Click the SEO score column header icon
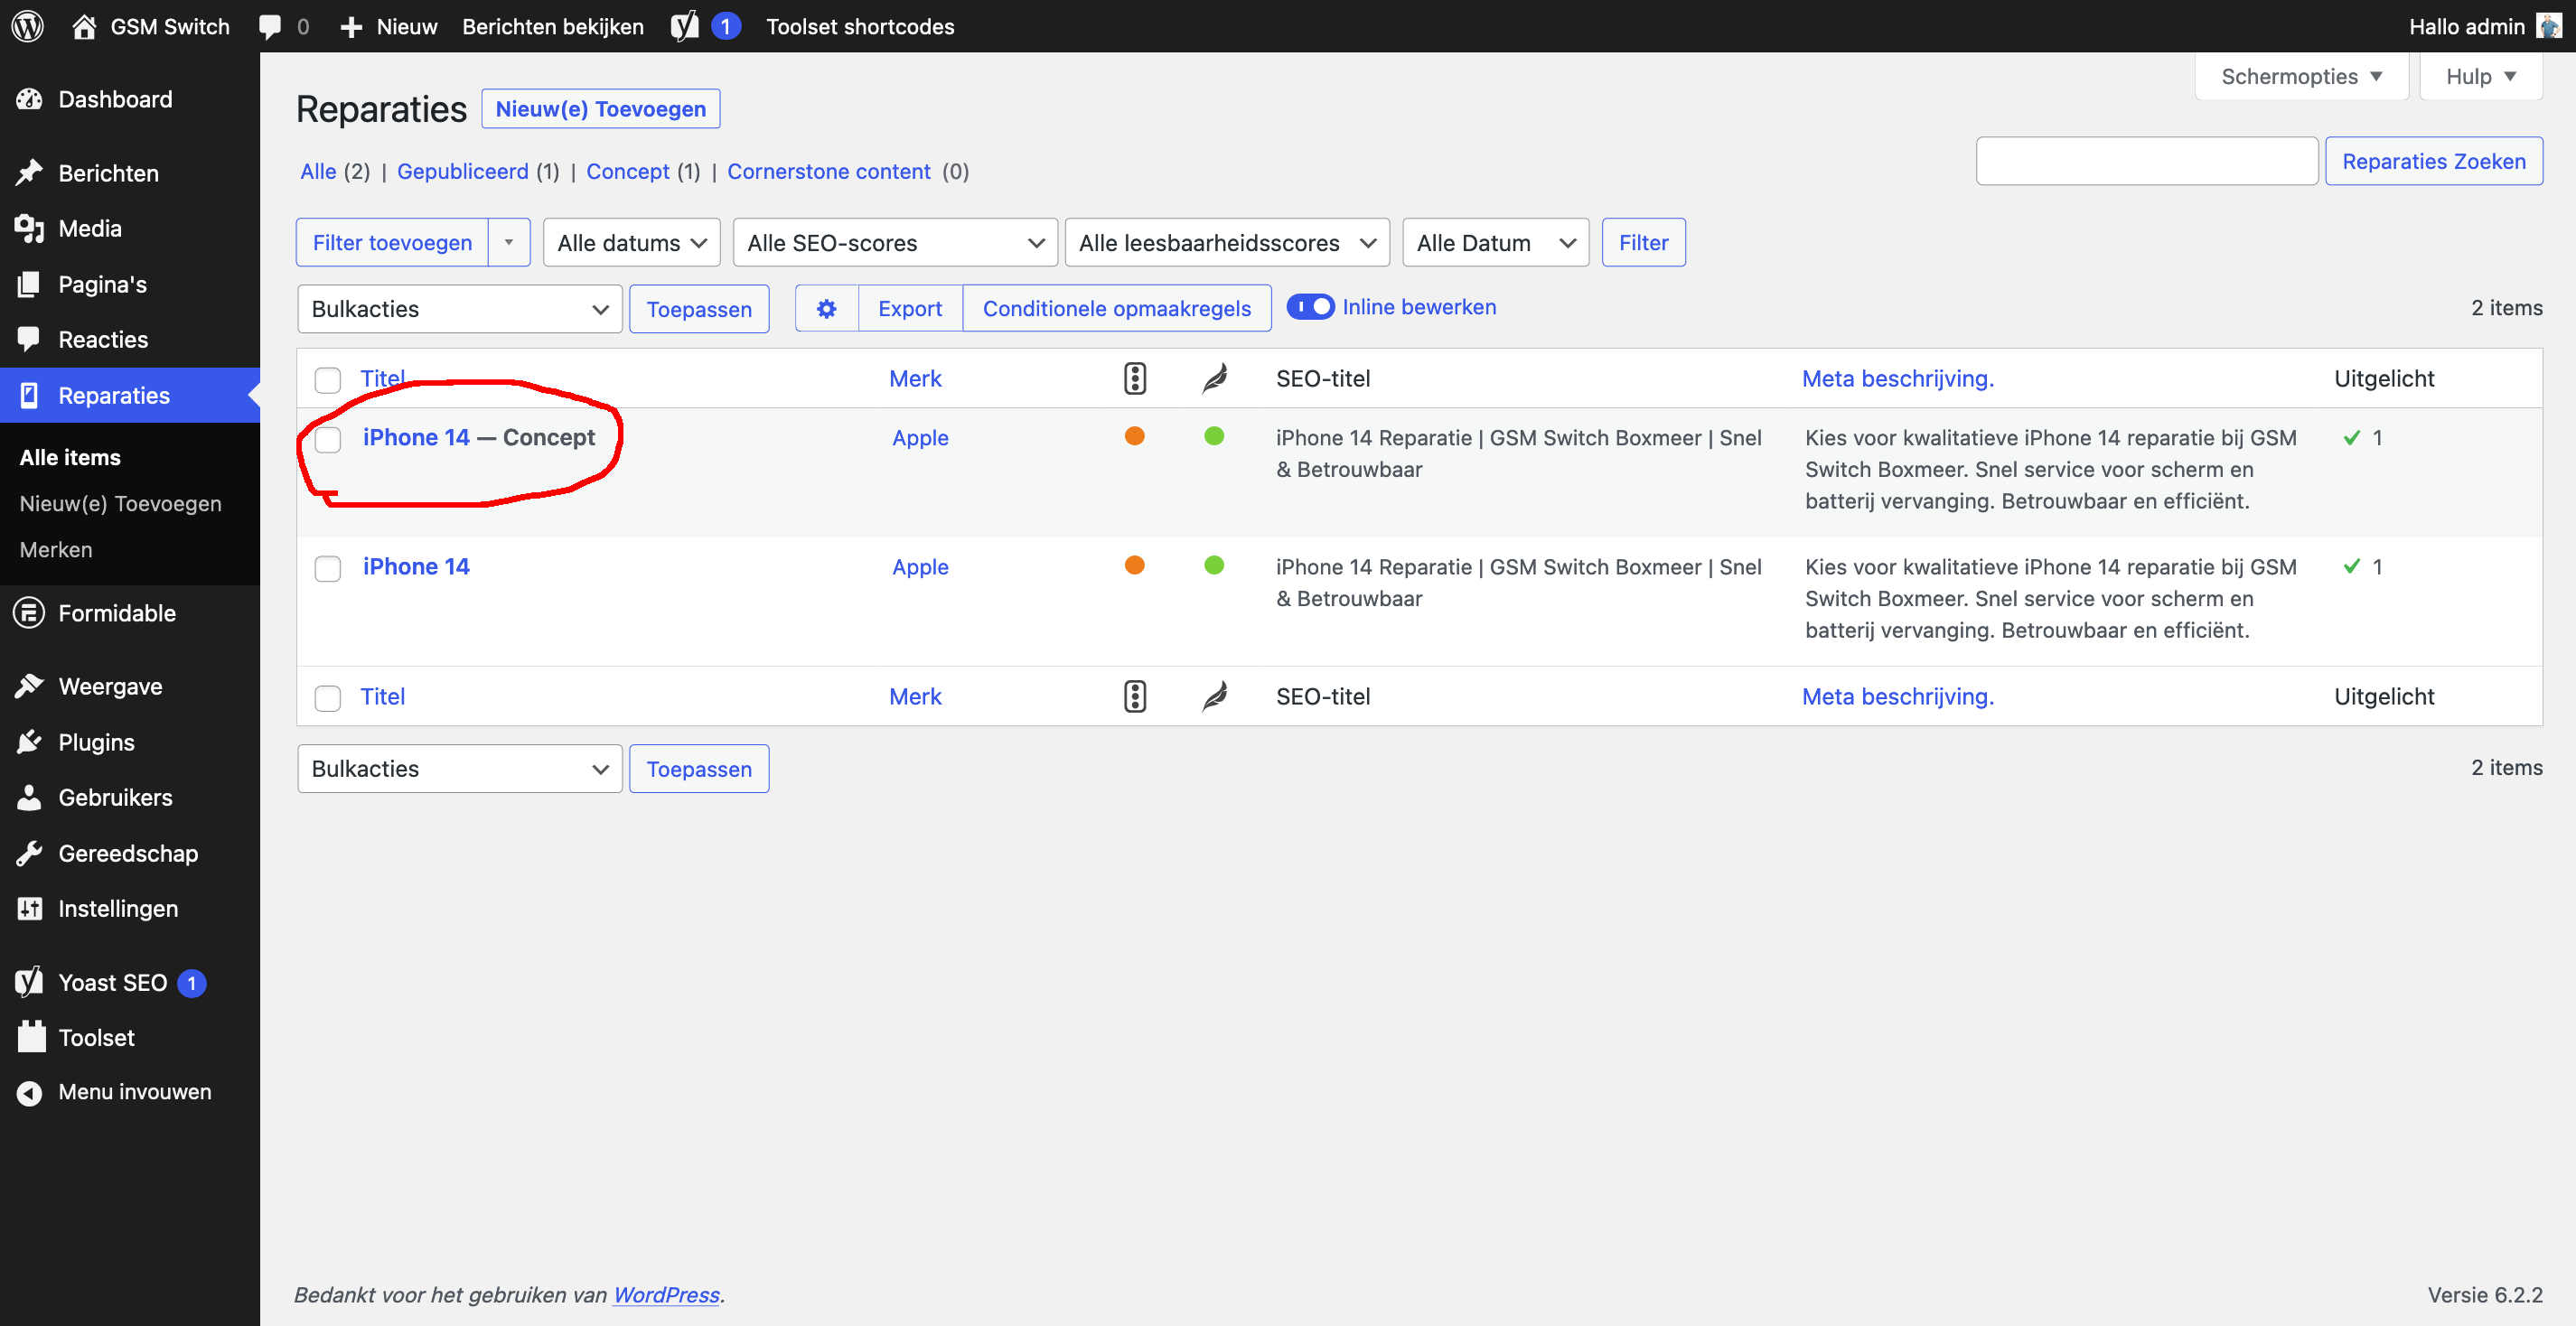 1134,378
